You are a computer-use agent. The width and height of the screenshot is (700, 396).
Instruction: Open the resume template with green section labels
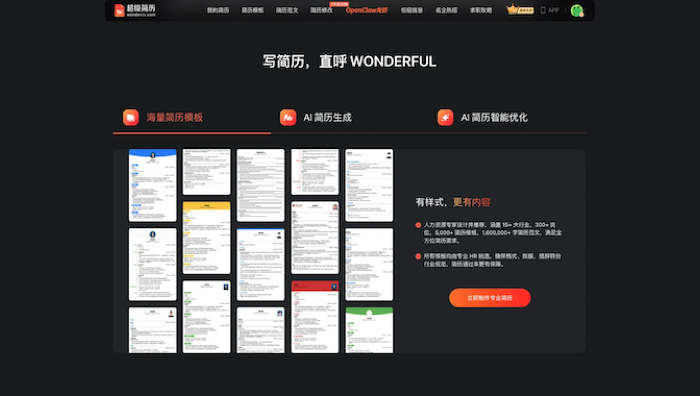click(x=207, y=317)
